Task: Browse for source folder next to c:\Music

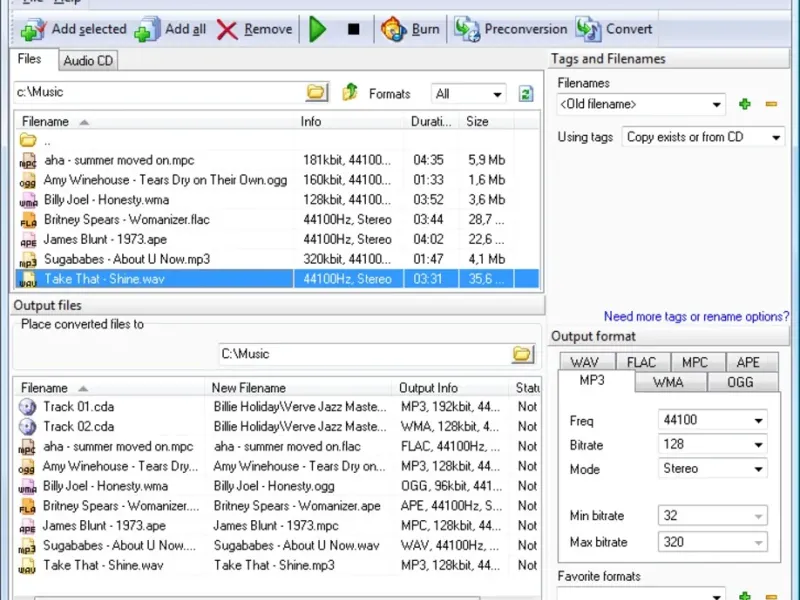Action: 316,93
